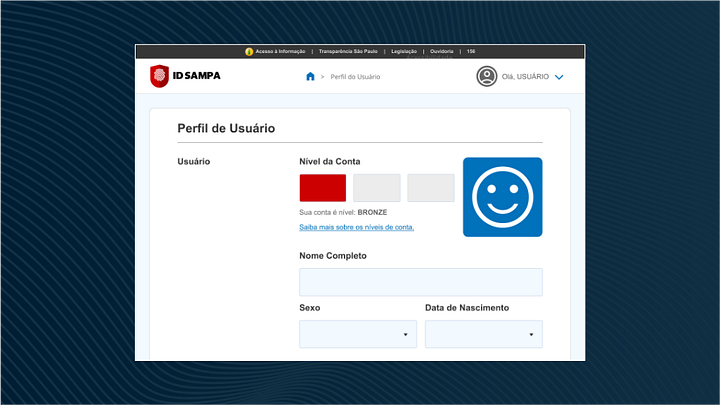Go to home via the house icon
Image resolution: width=720 pixels, height=405 pixels.
(310, 77)
